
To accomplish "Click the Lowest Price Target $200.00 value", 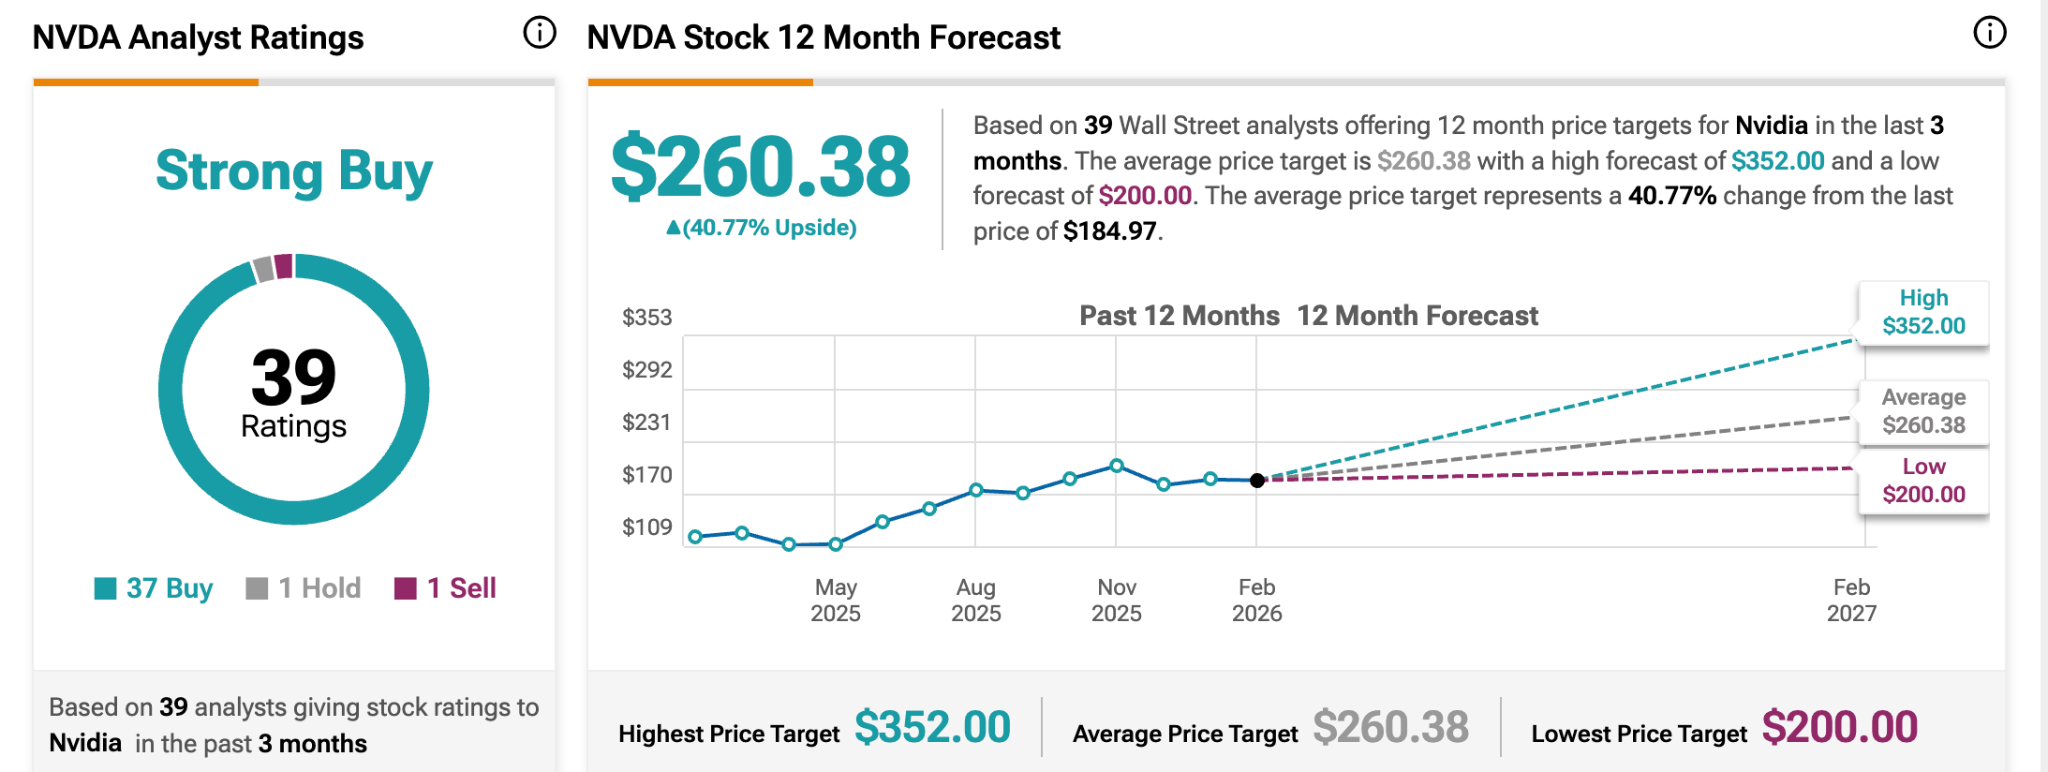I will [x=1839, y=727].
